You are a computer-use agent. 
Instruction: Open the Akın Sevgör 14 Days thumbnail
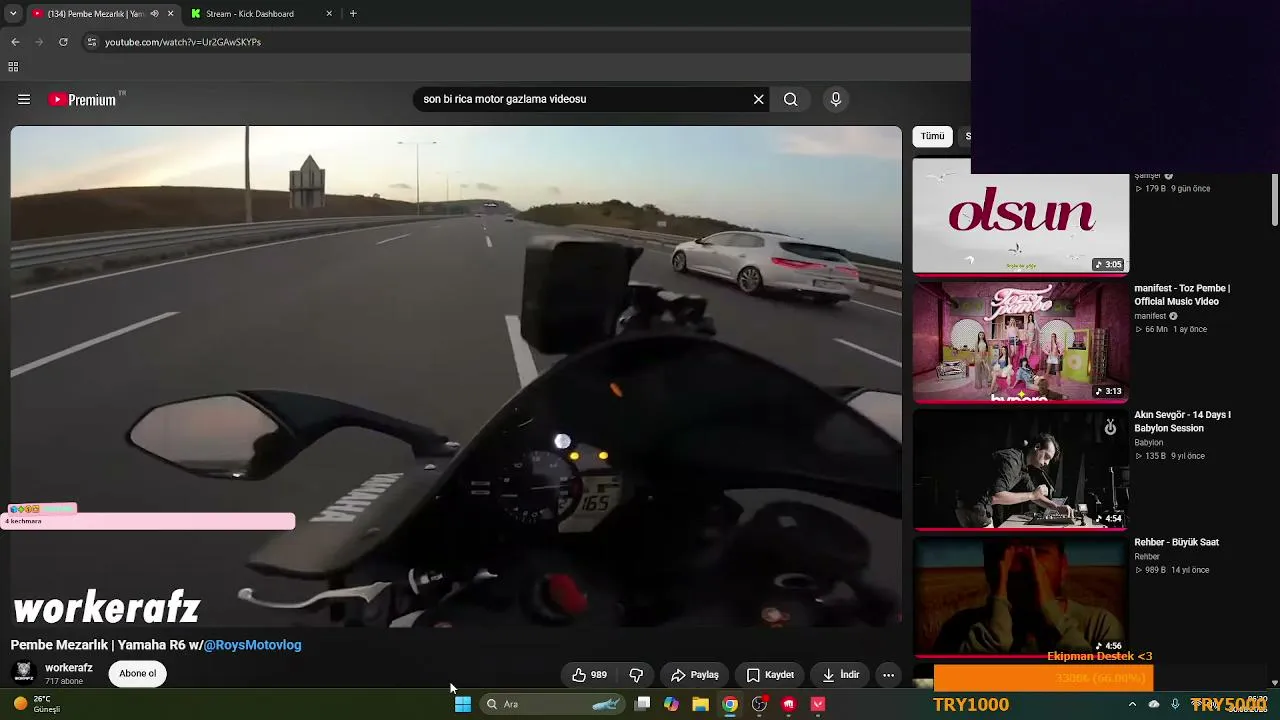pos(1021,469)
